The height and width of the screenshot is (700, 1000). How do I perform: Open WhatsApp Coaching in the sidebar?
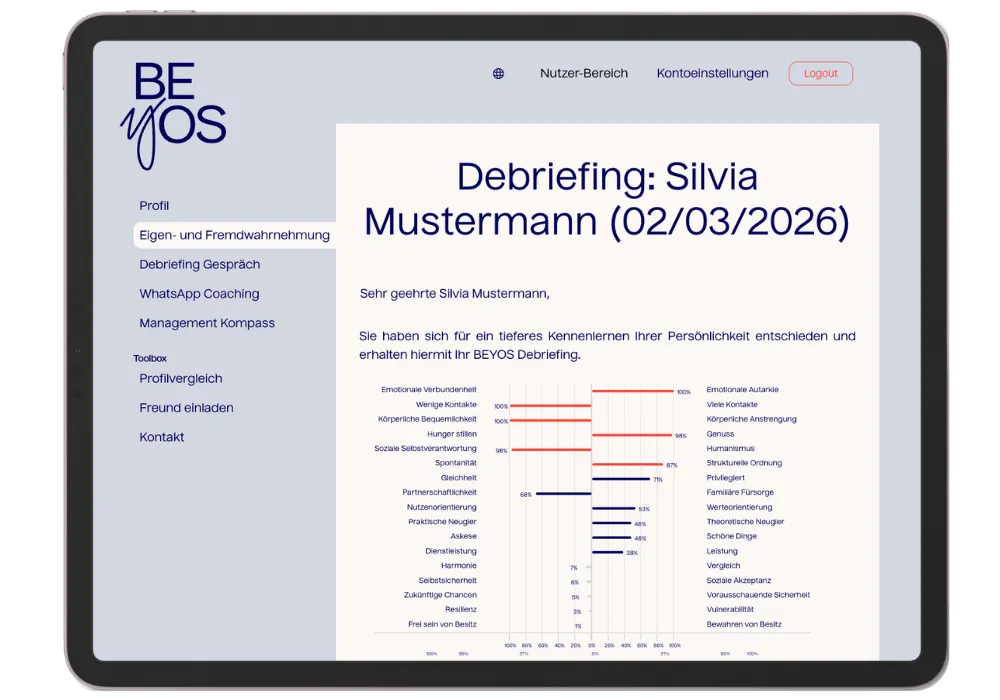tap(200, 293)
